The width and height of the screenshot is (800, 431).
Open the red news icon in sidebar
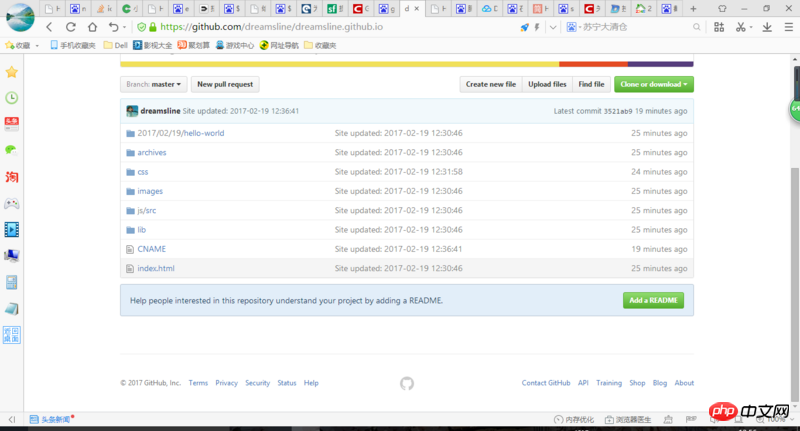coord(11,124)
